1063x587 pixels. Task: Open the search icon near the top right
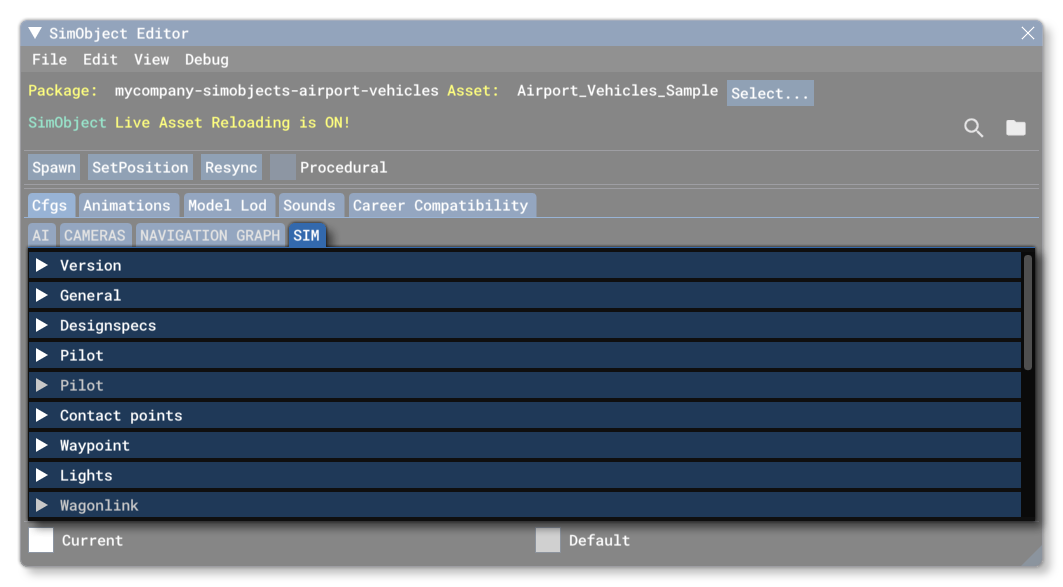pos(973,128)
